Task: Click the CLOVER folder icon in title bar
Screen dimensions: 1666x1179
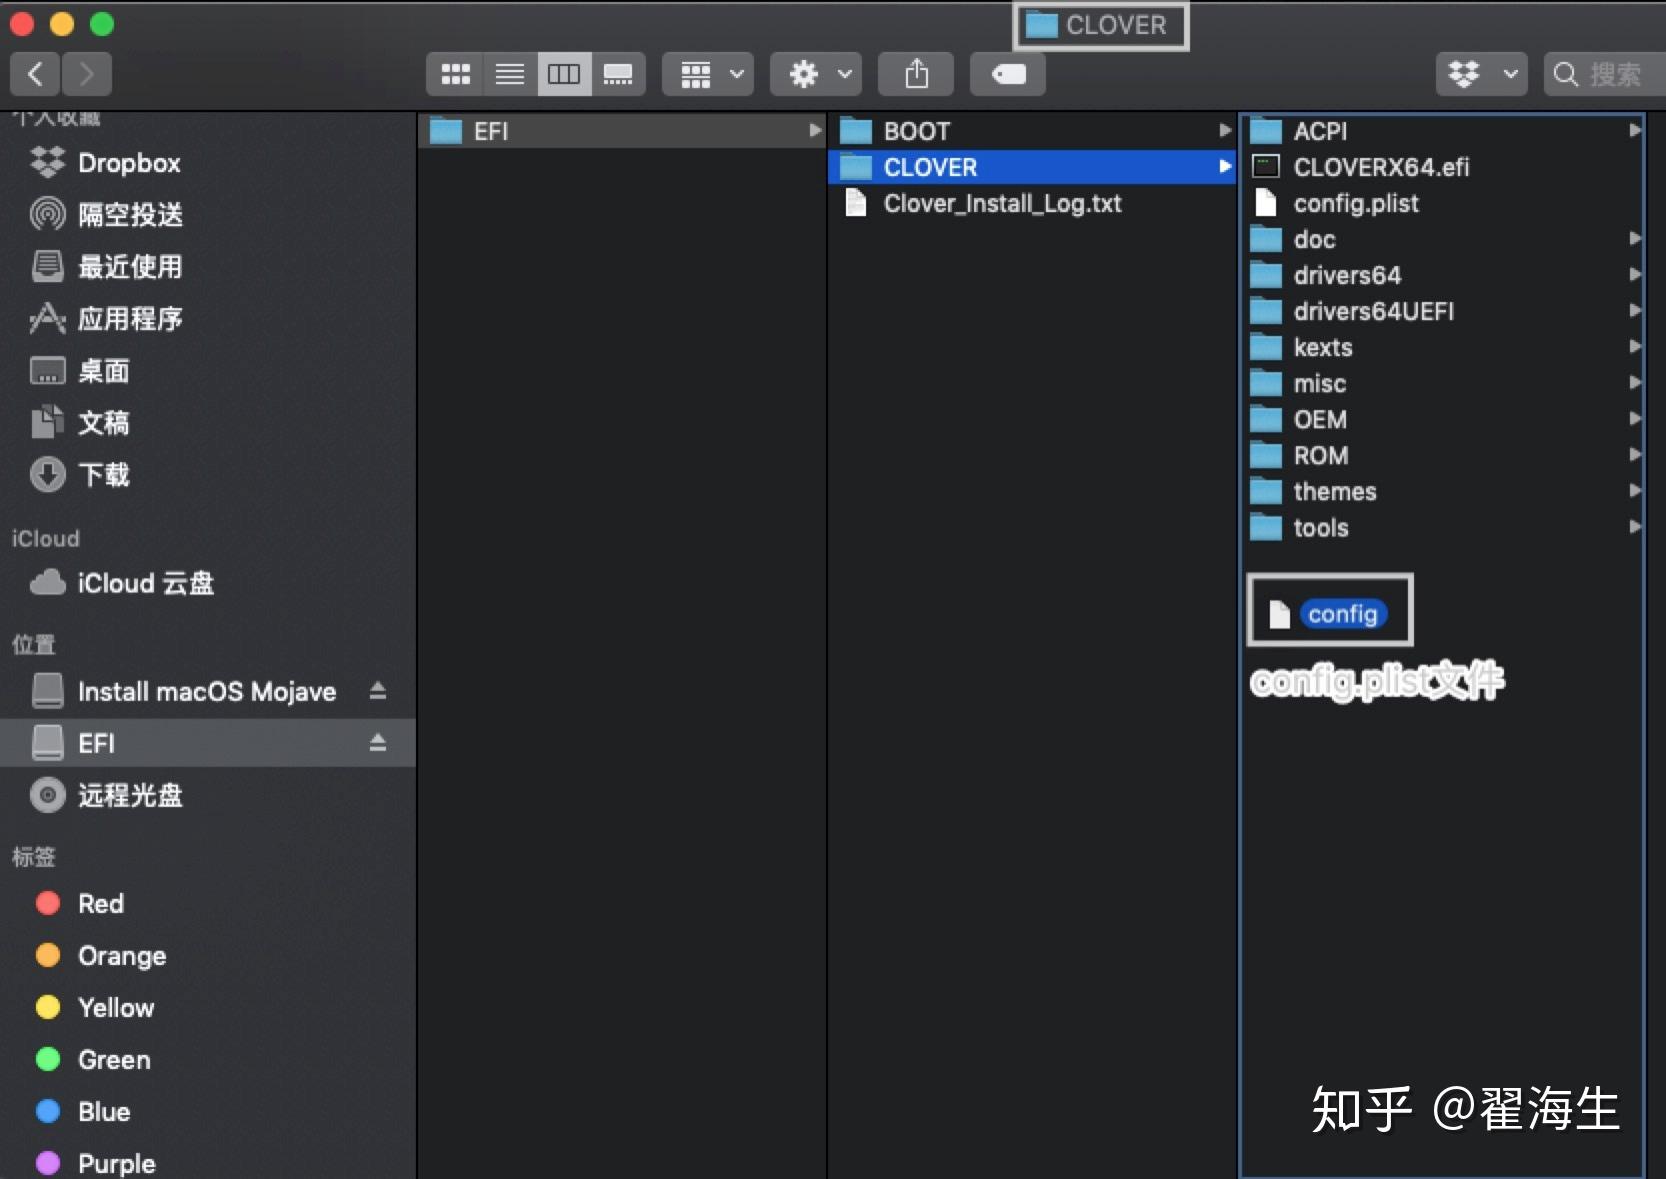Action: (x=1041, y=25)
